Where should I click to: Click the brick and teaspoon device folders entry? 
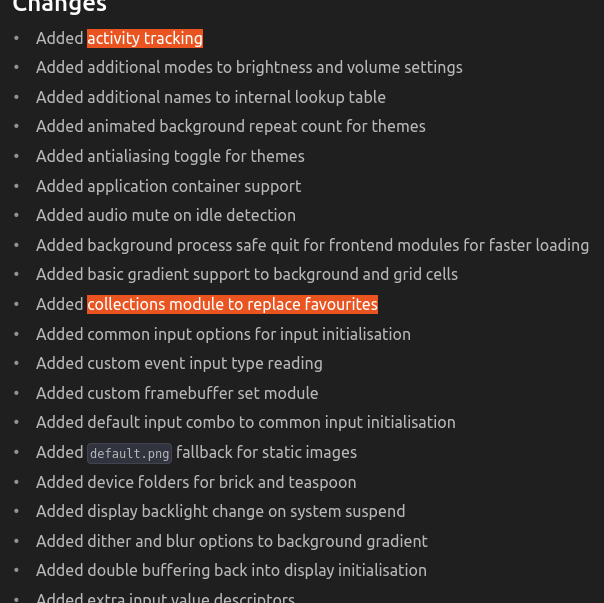[196, 482]
